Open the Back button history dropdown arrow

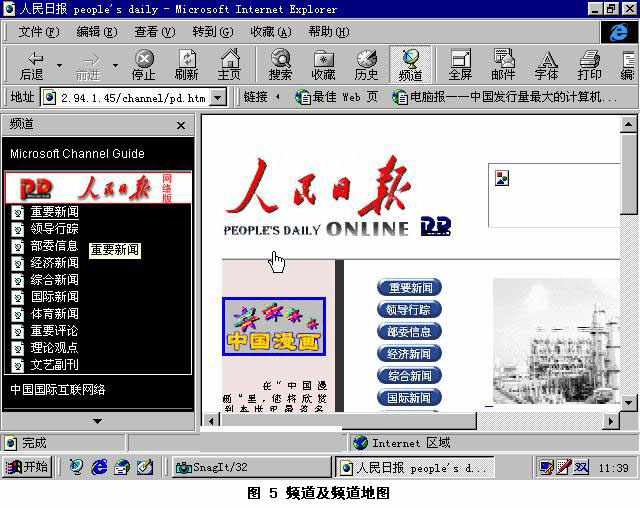click(60, 65)
